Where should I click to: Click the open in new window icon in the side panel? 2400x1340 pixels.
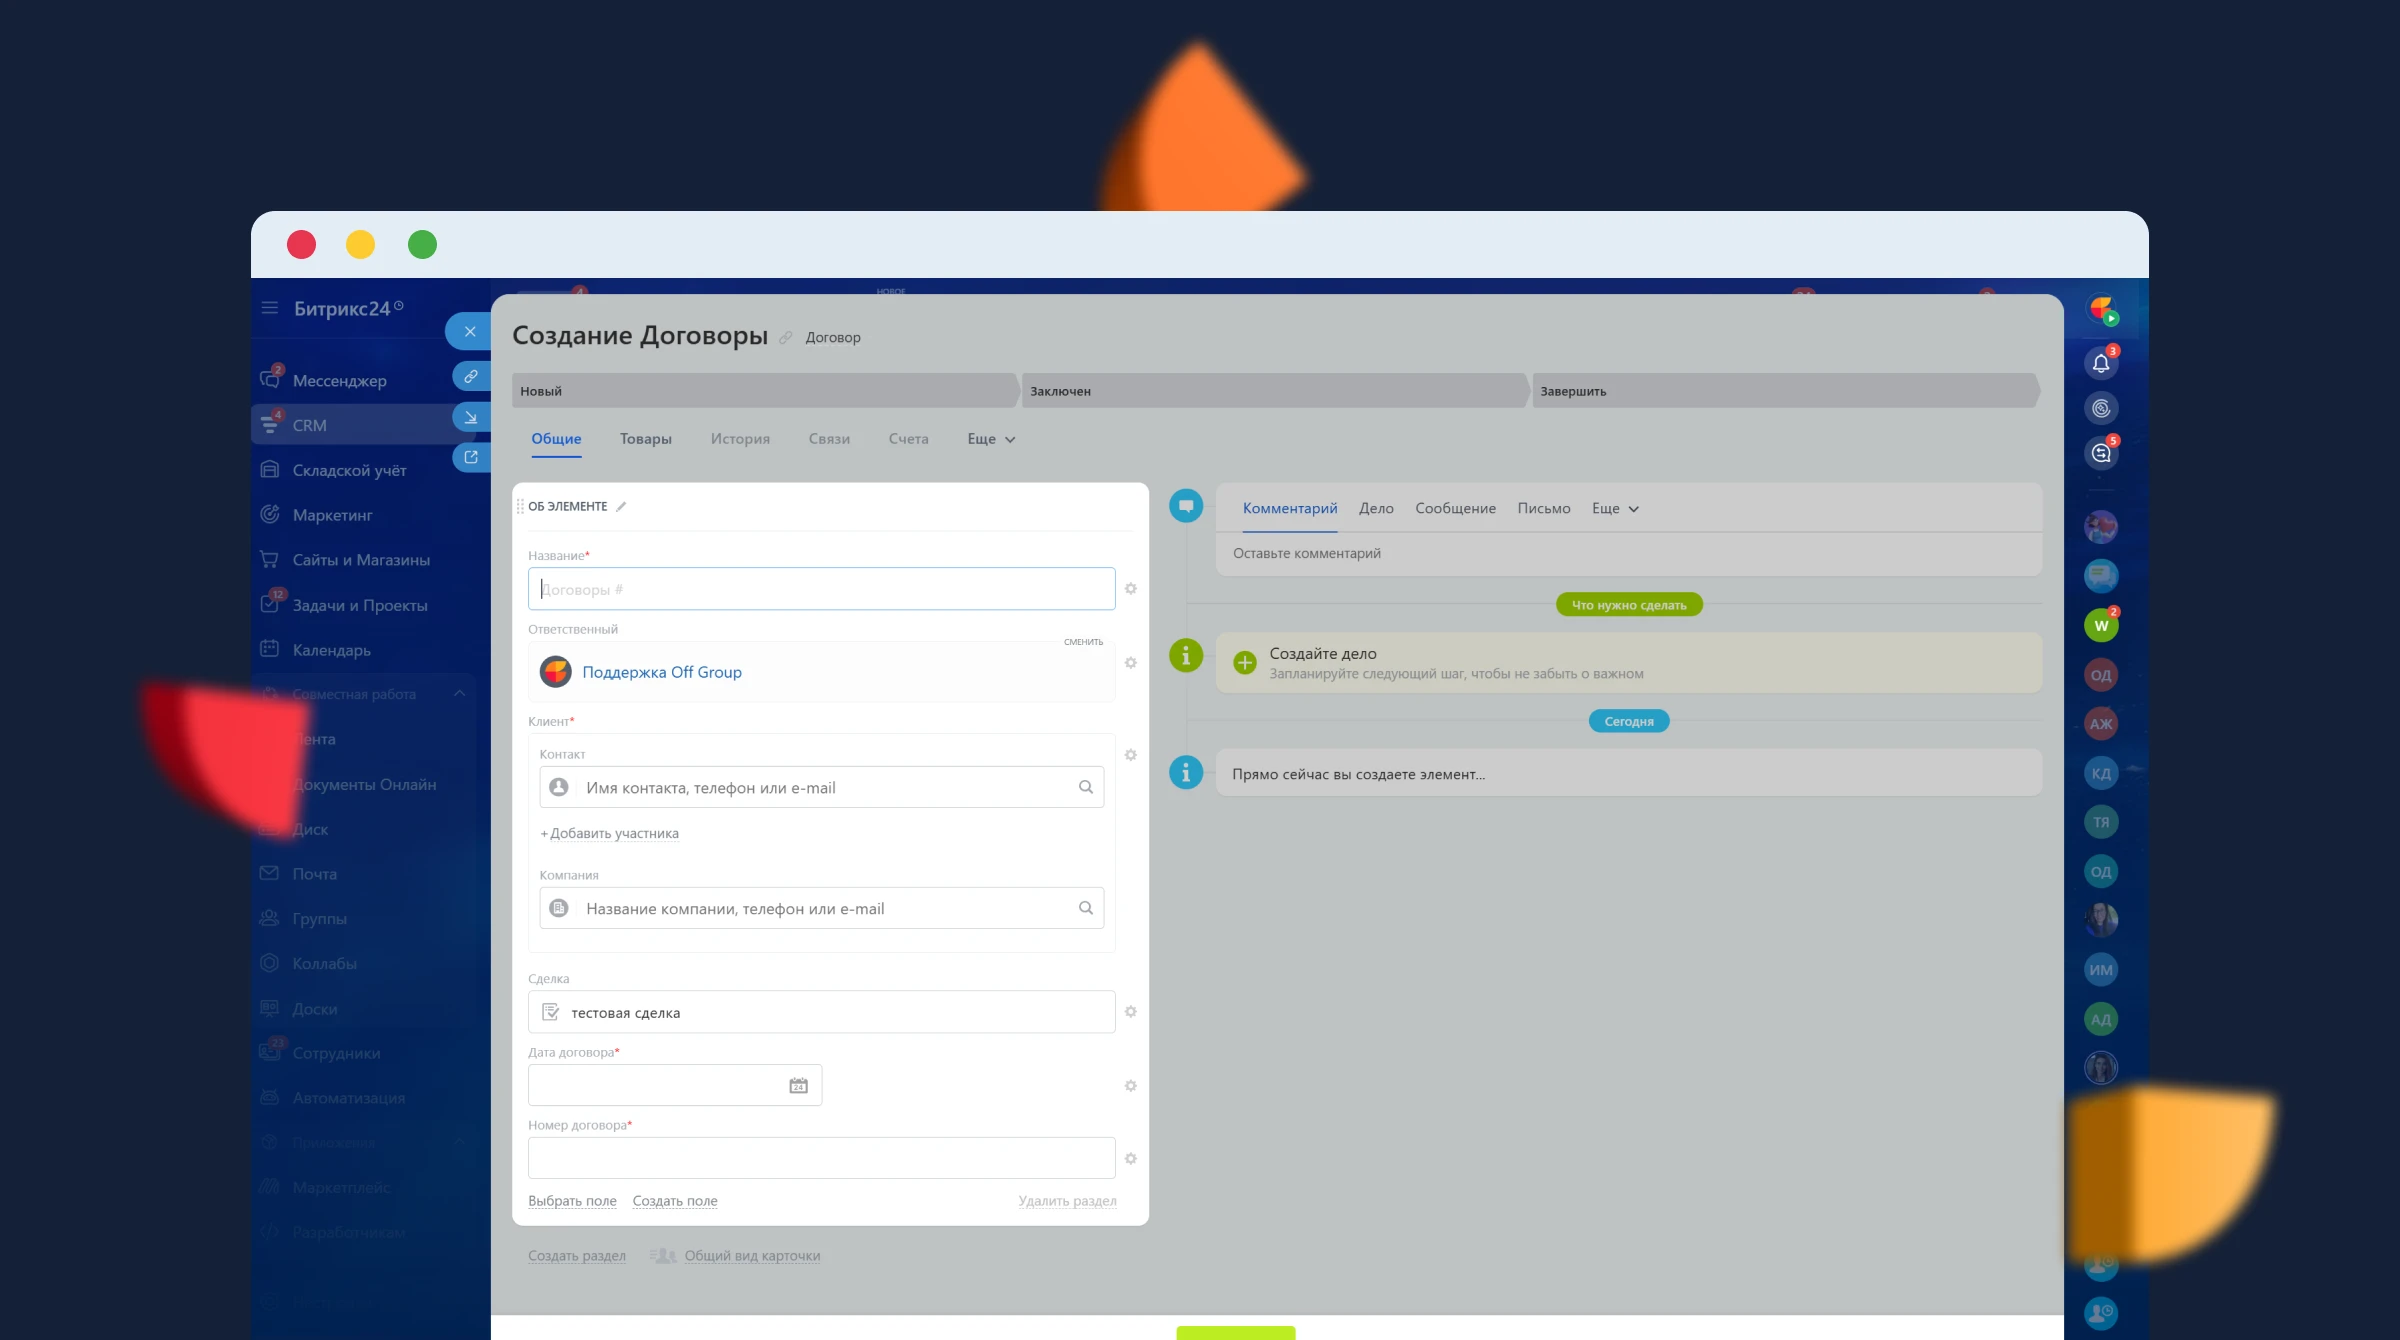point(470,457)
